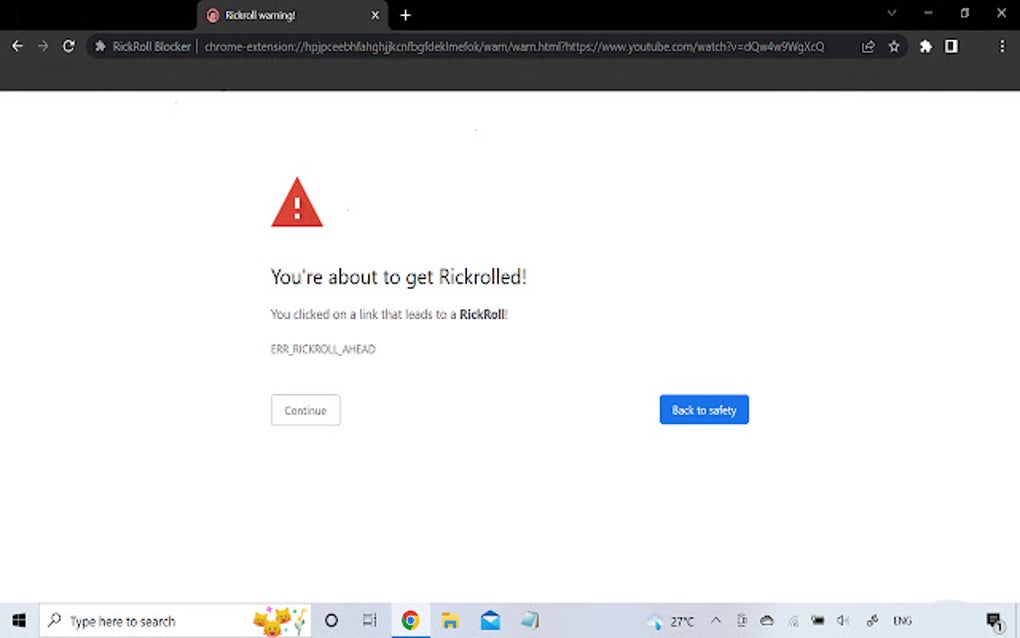This screenshot has width=1020, height=638.
Task: Click the browser back arrow
Action: (17, 46)
